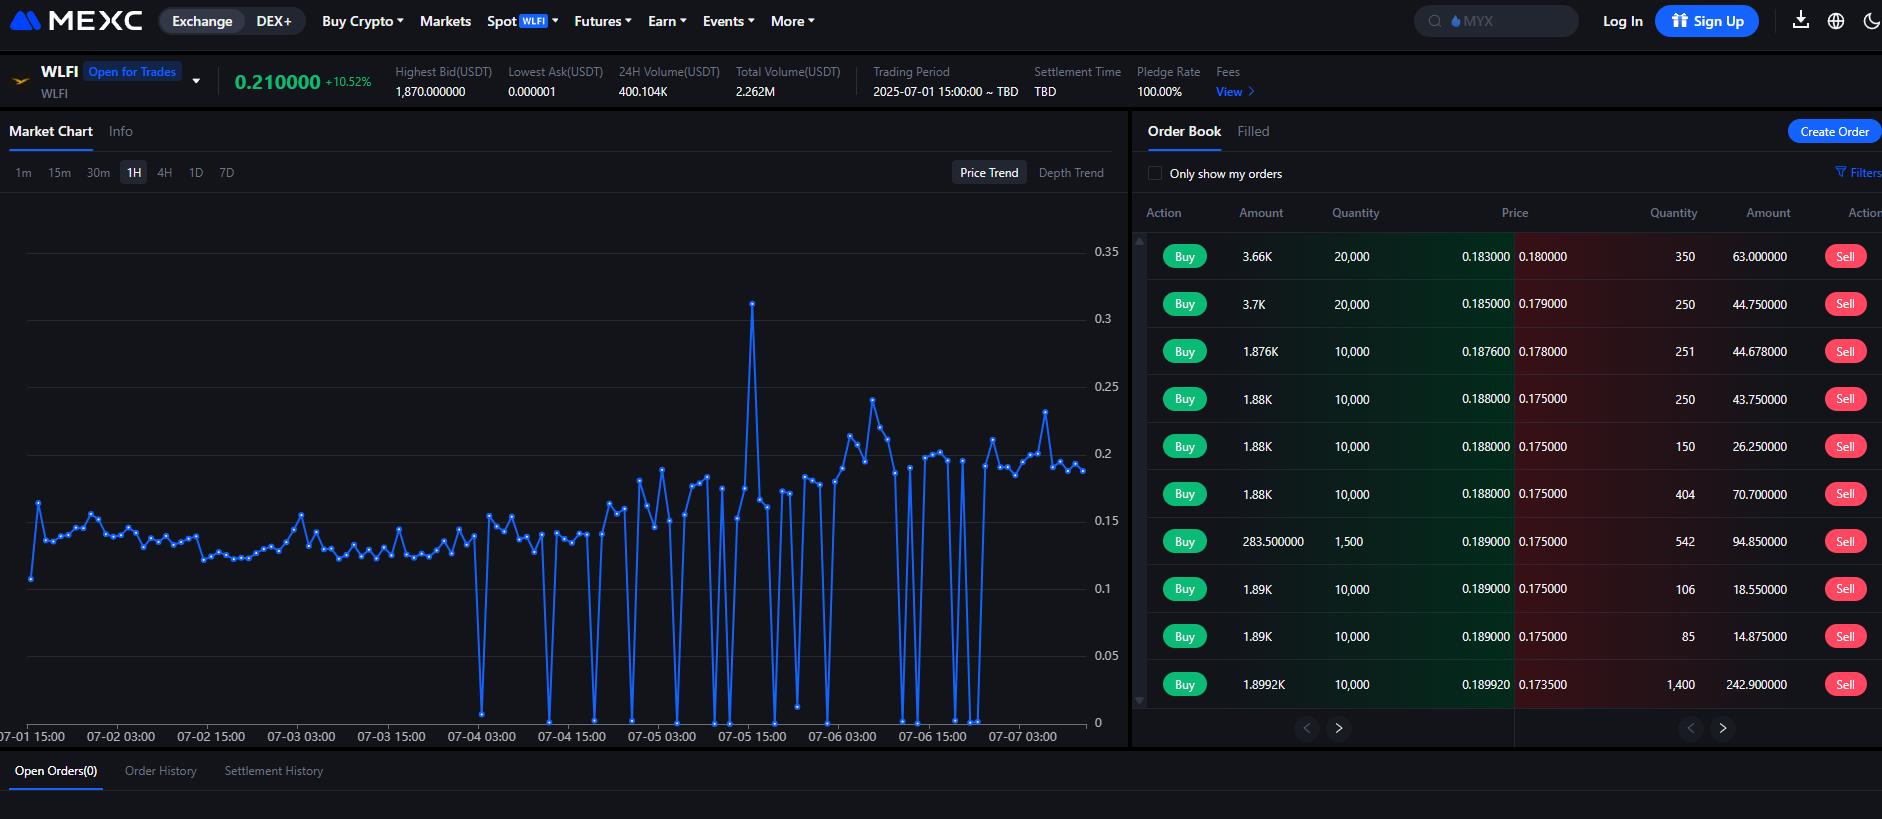This screenshot has width=1882, height=819.
Task: Open the download app icon
Action: pos(1801,20)
